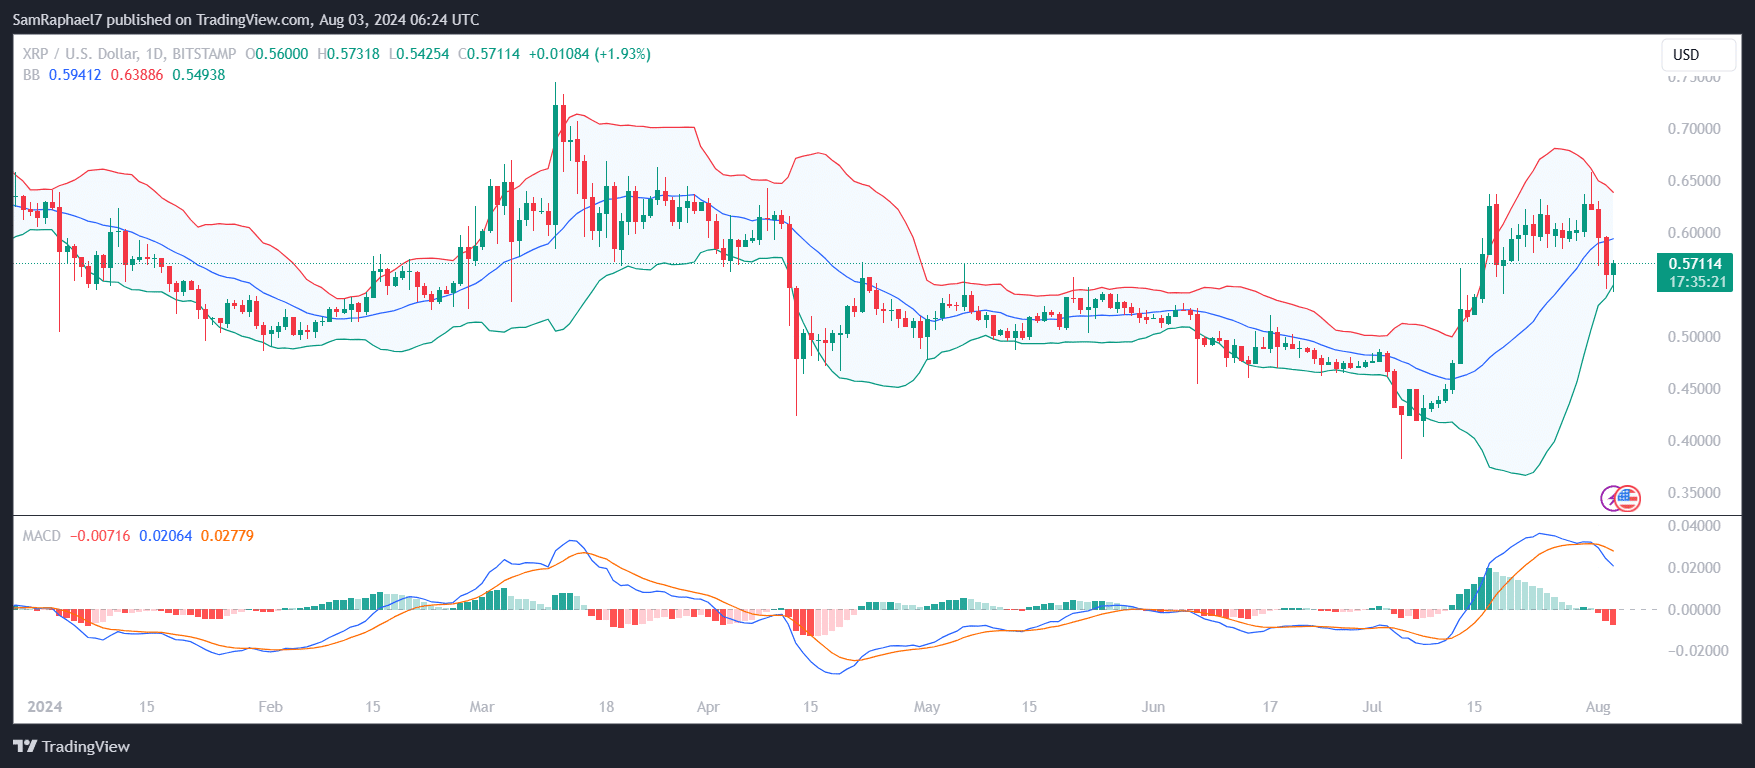
Task: Click the Feb time axis label
Action: (270, 707)
